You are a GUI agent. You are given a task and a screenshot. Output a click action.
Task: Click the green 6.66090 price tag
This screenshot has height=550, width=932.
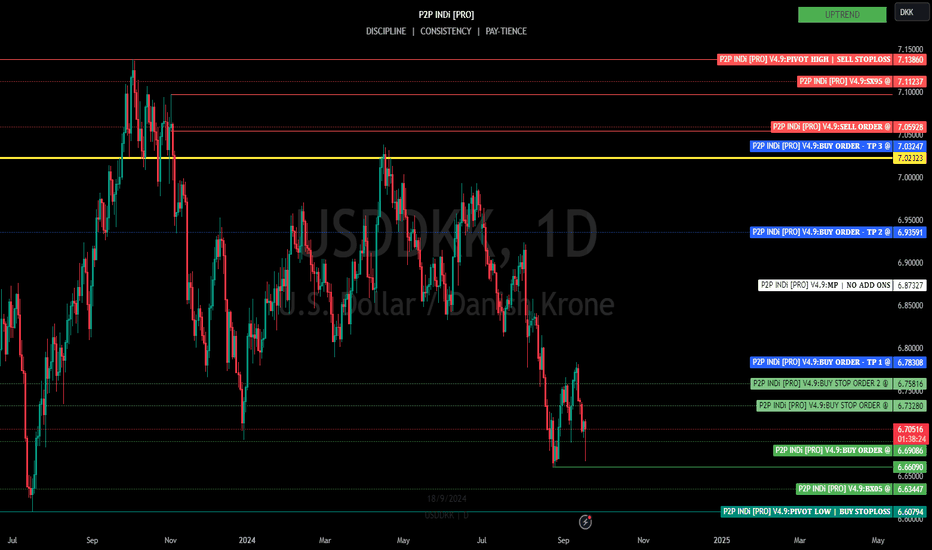pos(910,467)
